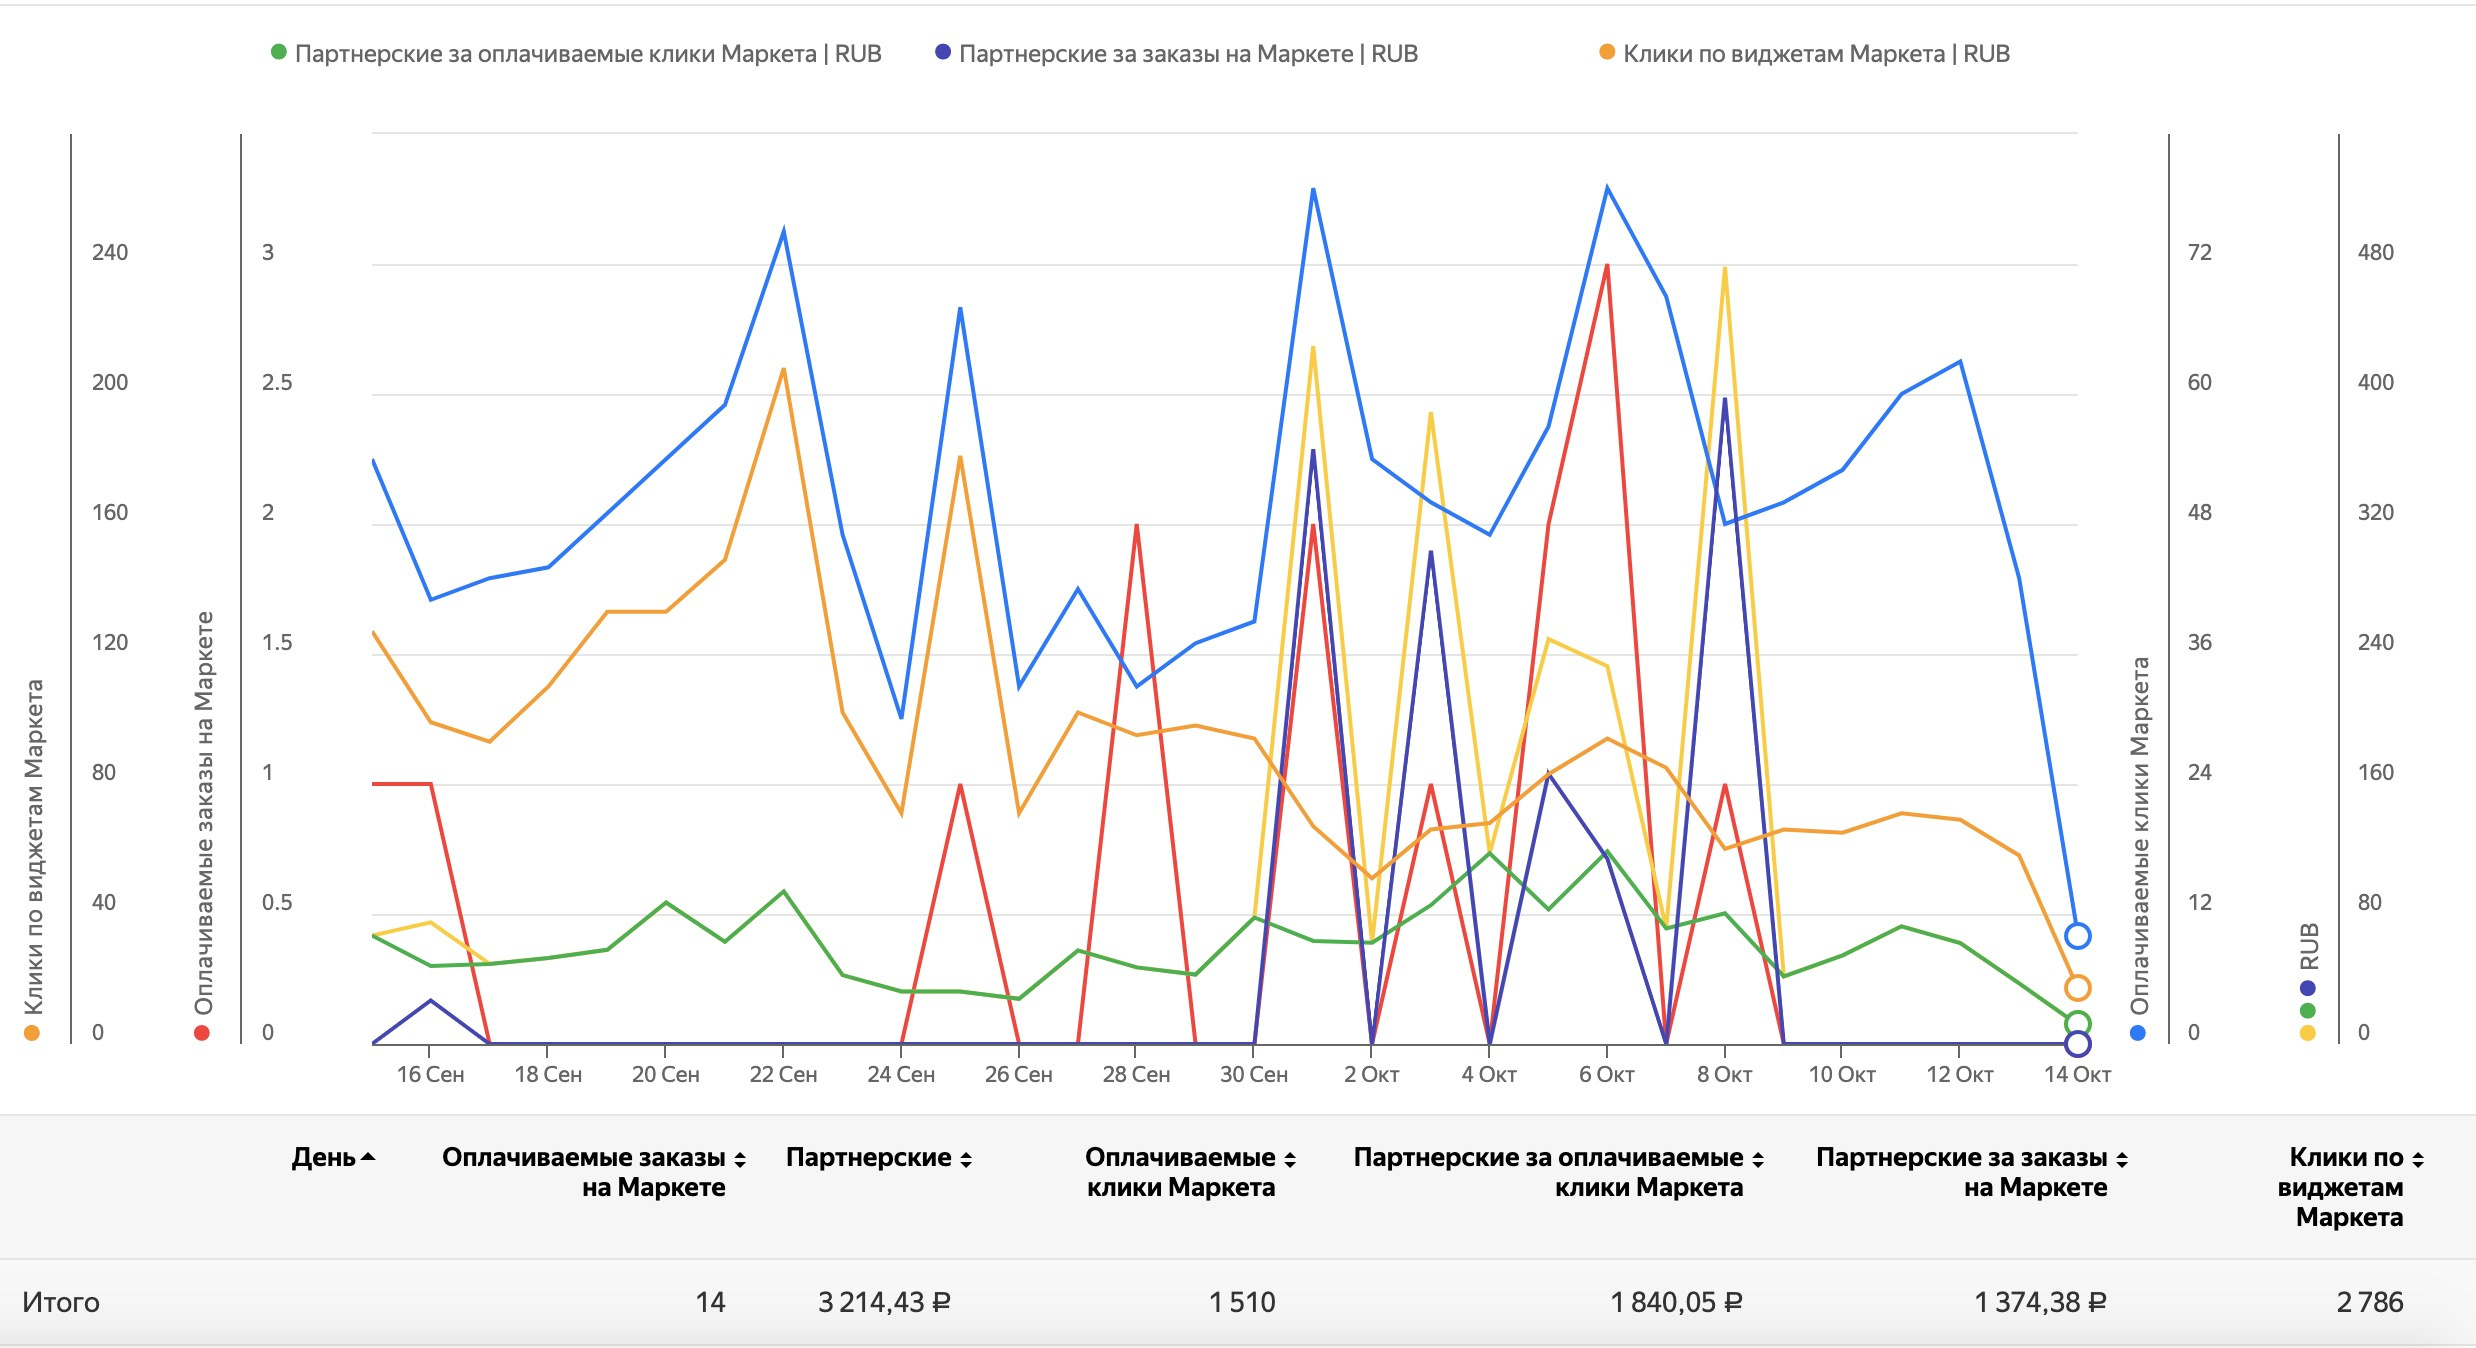The image size is (2476, 1348).
Task: Click sort arrows beside Оплачиваемые клики Маркета
Action: [x=1290, y=1159]
